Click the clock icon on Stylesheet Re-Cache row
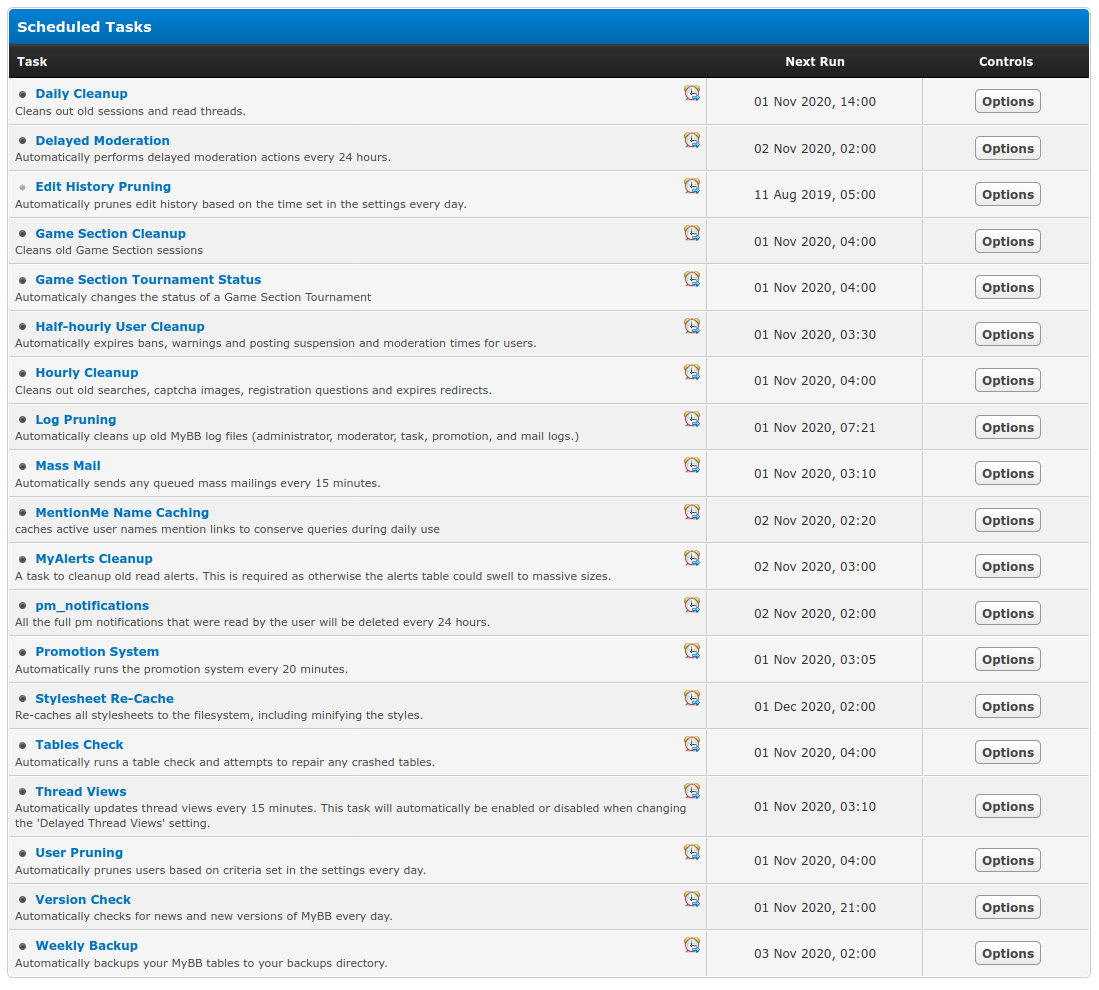Image resolution: width=1099 pixels, height=990 pixels. [692, 698]
